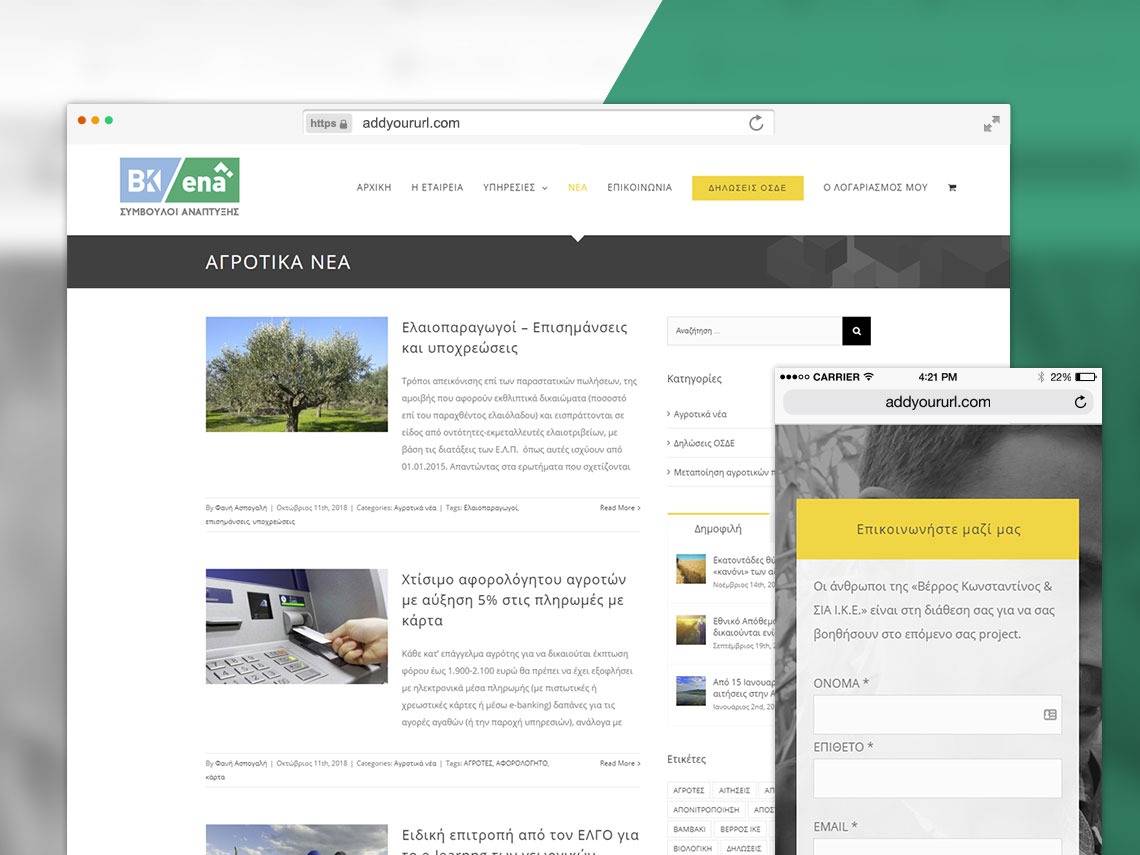Click the yellow ΔΗΛΩΣΕΙΣ ΟΣΔΕ button

[x=747, y=188]
